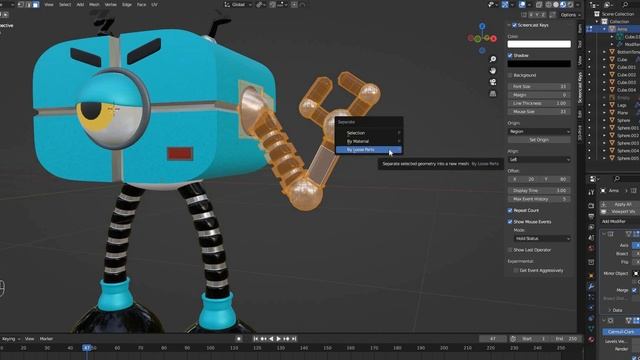The height and width of the screenshot is (360, 640).
Task: Click the Display Time value field
Action: pyautogui.click(x=539, y=191)
